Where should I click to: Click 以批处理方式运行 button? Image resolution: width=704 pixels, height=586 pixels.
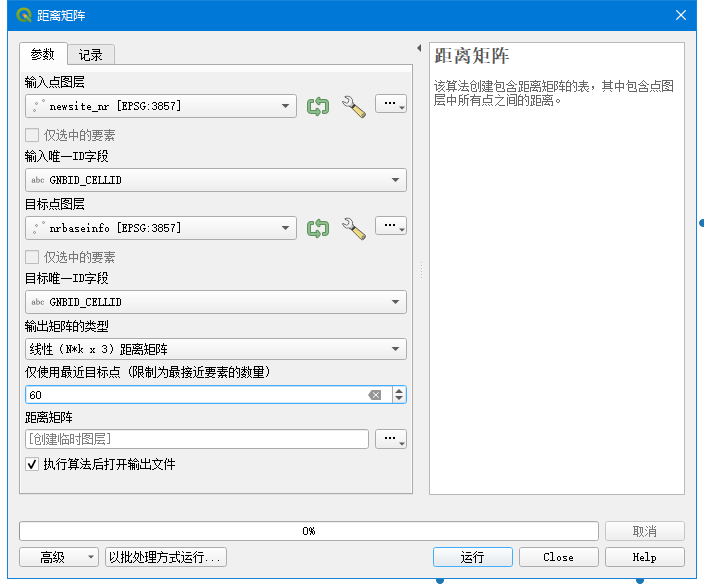[166, 557]
